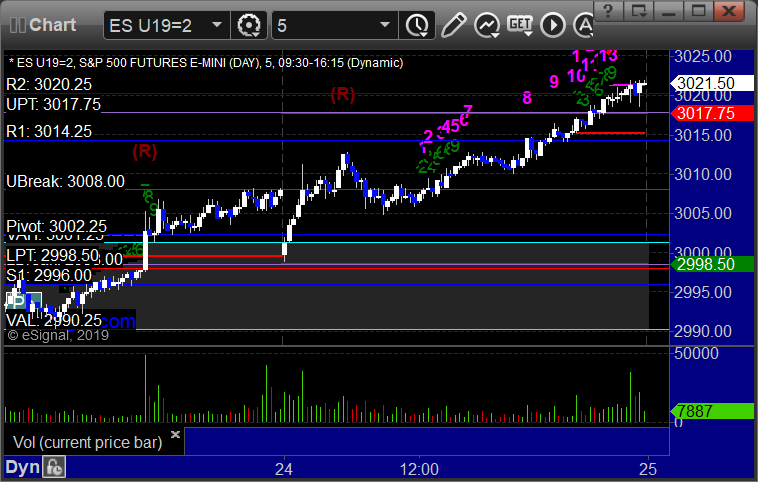Select the UPT: 3017.75 level label
This screenshot has height=482, width=758.
click(53, 104)
